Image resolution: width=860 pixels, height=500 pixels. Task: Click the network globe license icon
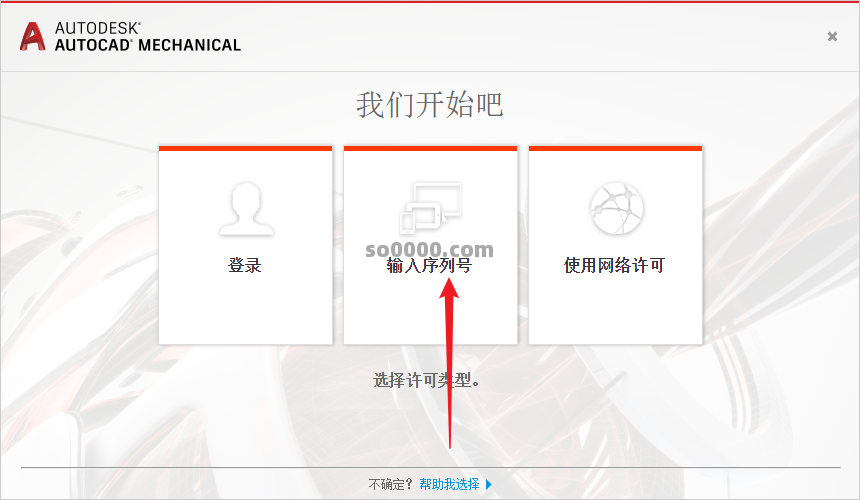point(616,209)
